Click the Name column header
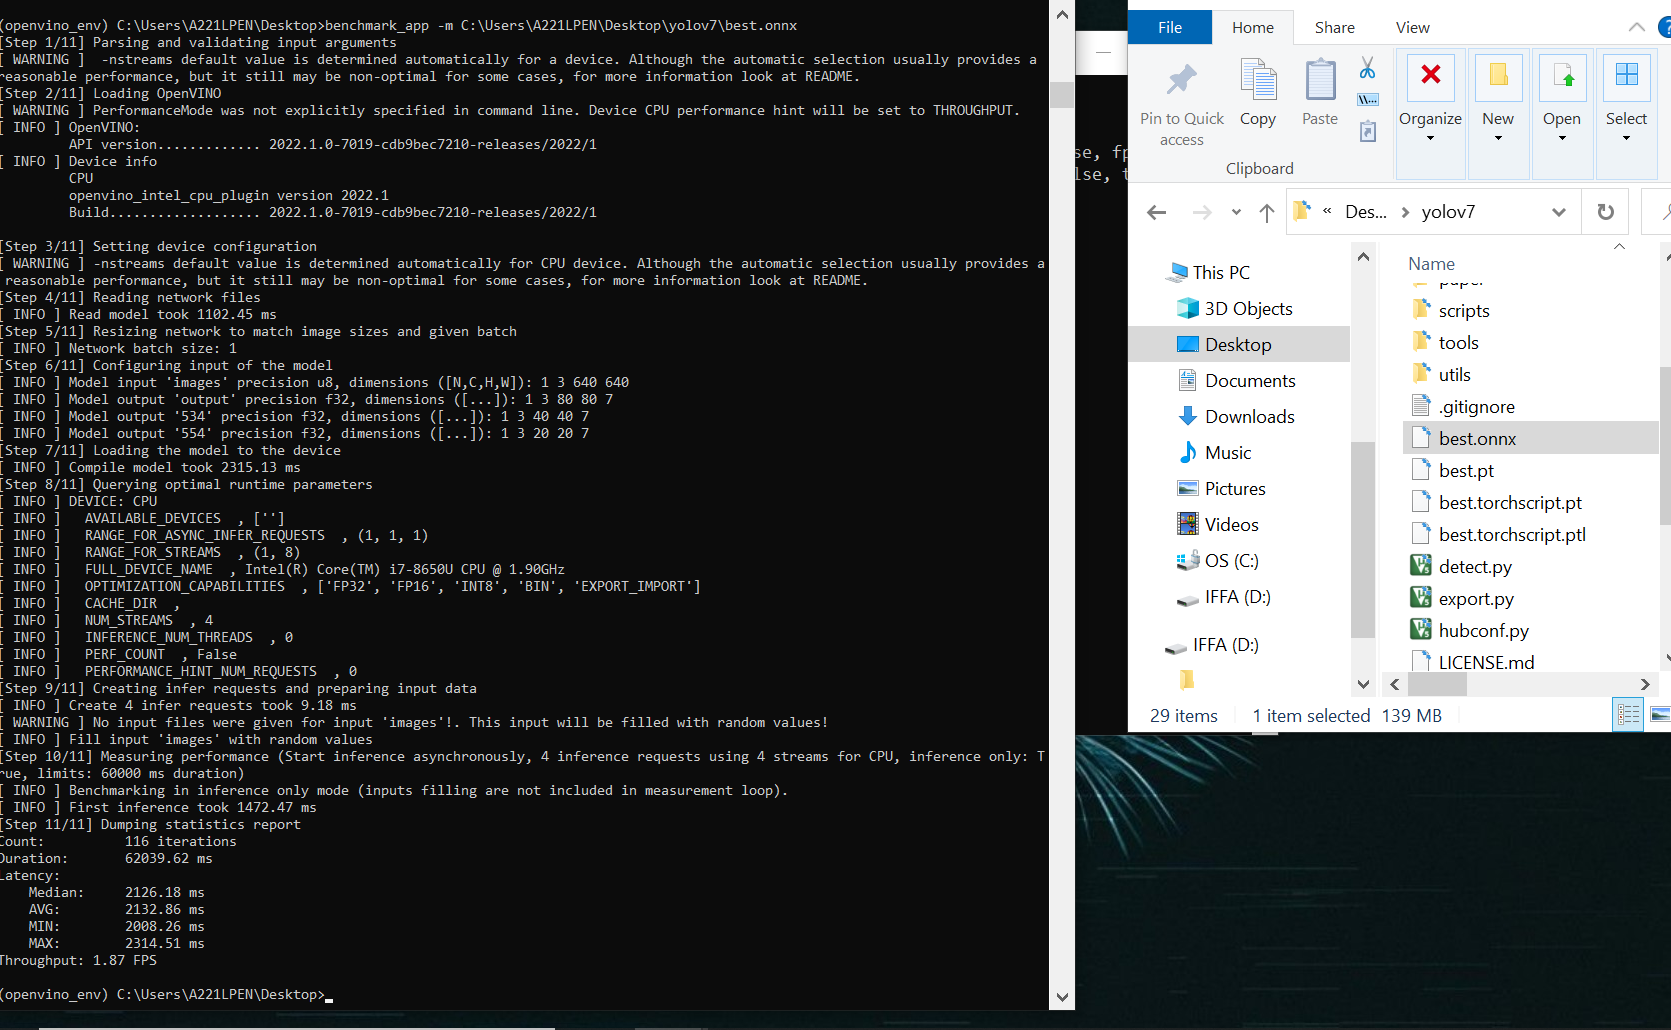This screenshot has width=1671, height=1030. coord(1431,264)
